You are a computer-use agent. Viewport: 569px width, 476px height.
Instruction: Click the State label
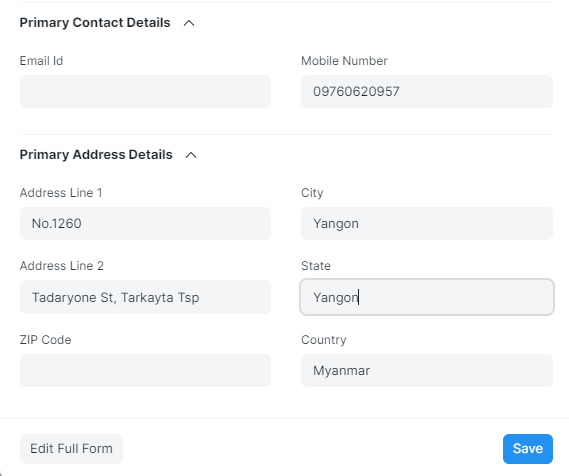316,266
